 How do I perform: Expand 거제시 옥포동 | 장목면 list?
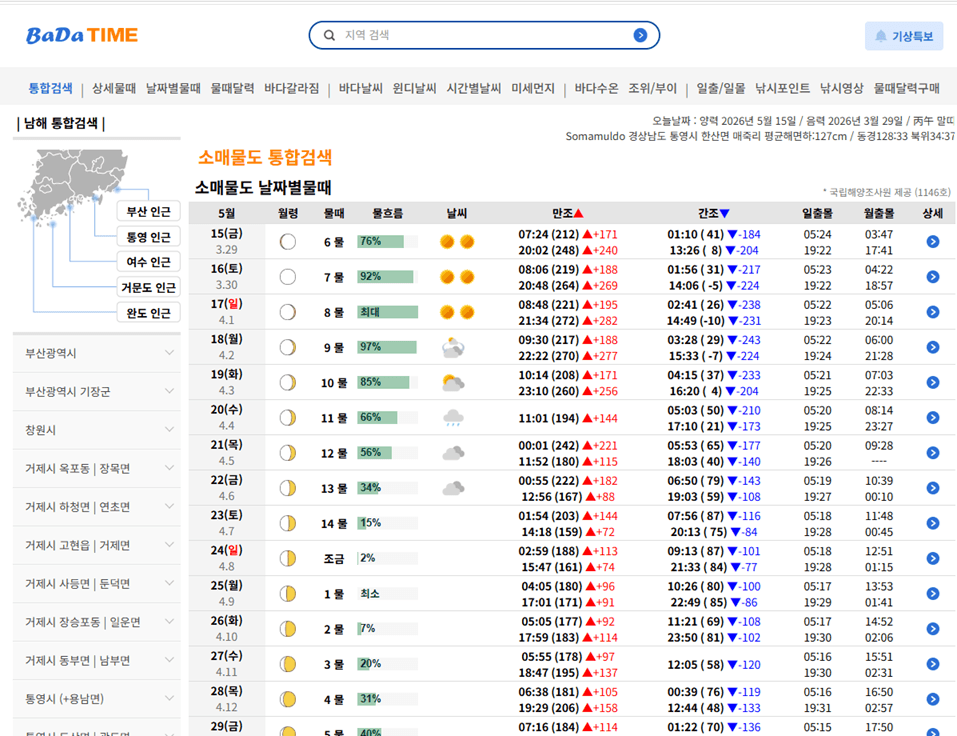pyautogui.click(x=96, y=469)
